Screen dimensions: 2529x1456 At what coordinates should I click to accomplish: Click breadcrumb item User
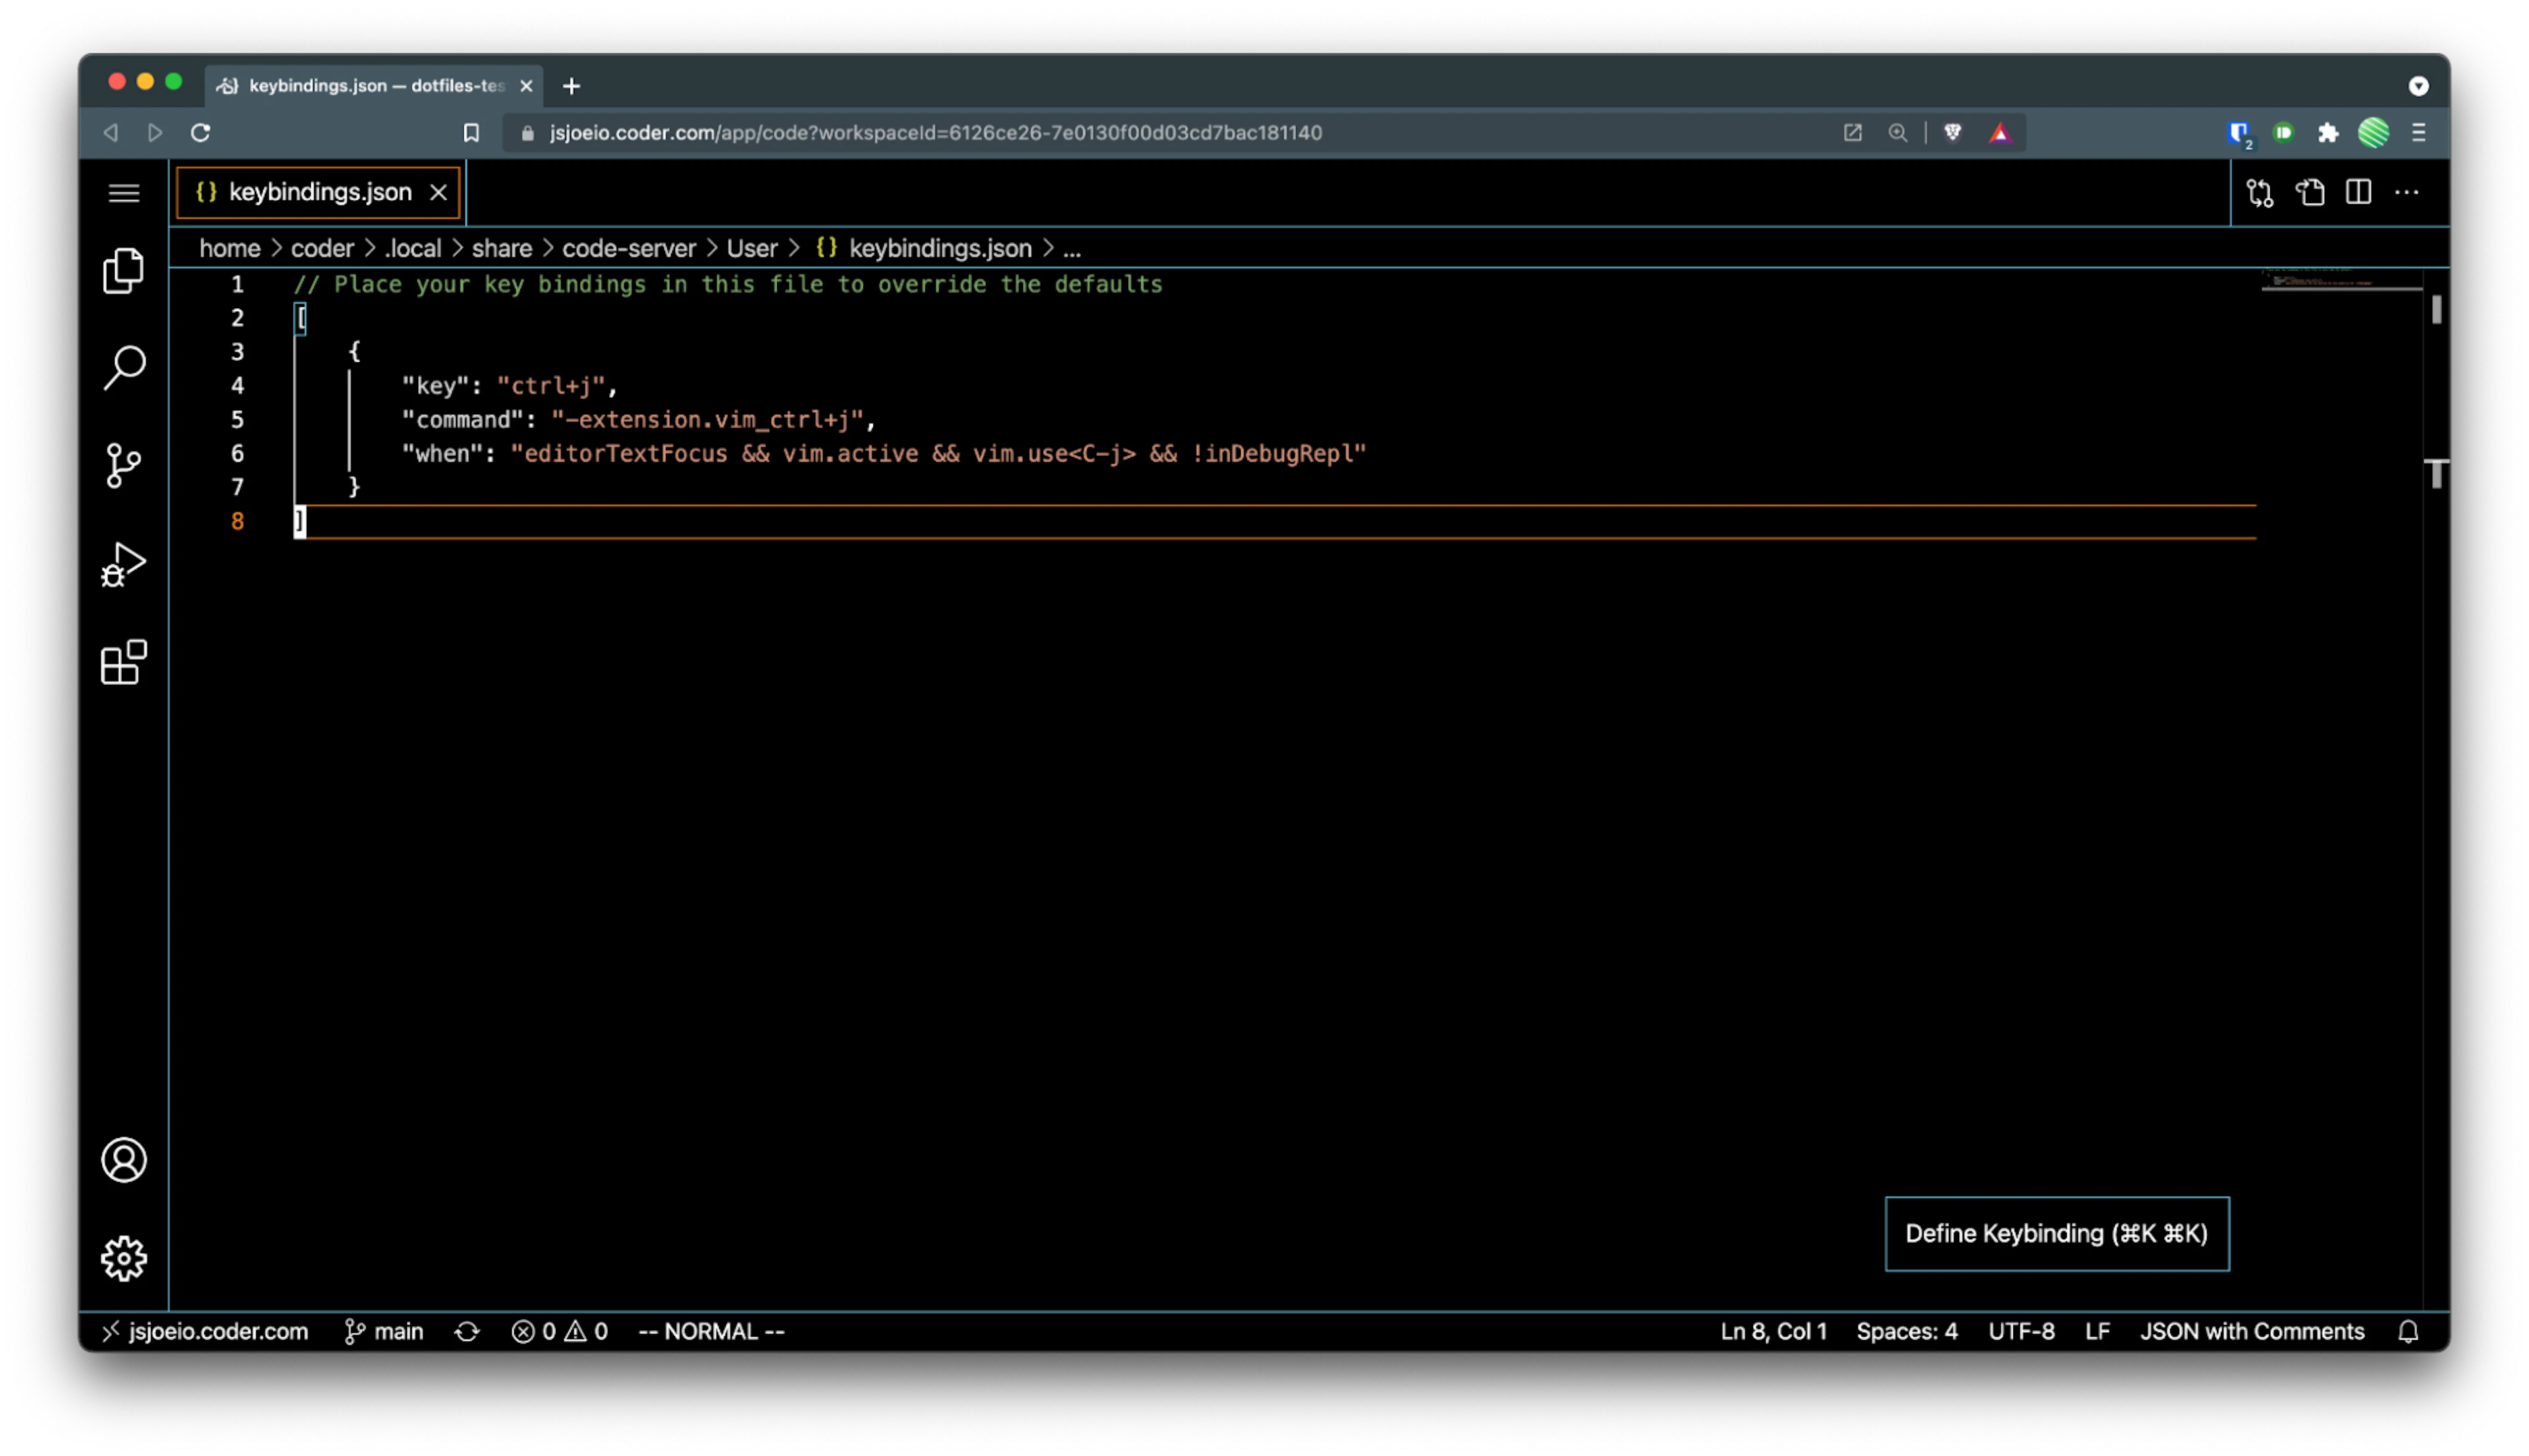coord(751,248)
